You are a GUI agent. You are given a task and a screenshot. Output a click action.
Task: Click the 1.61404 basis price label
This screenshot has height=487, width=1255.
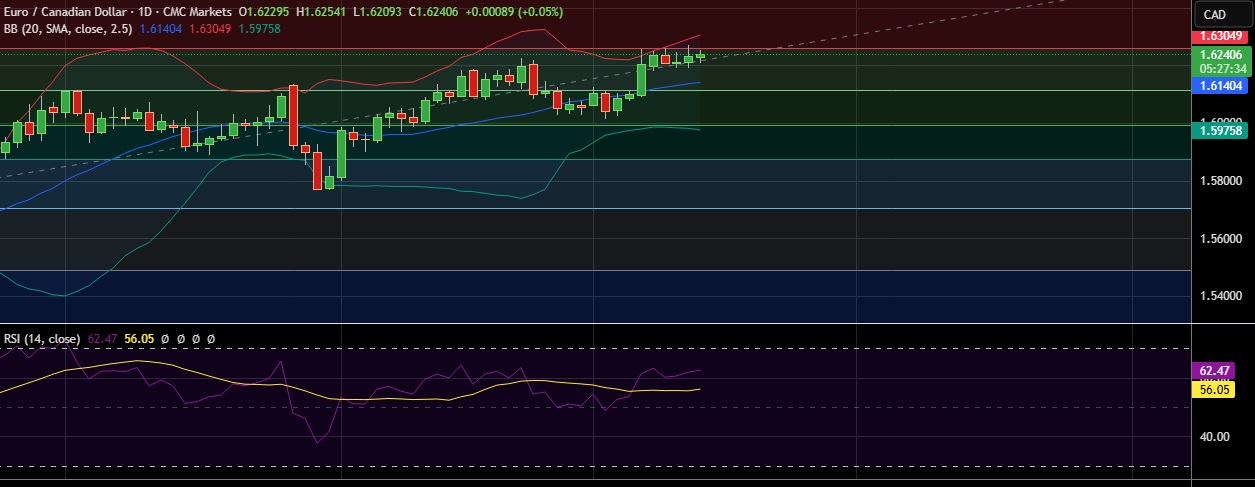(1220, 88)
